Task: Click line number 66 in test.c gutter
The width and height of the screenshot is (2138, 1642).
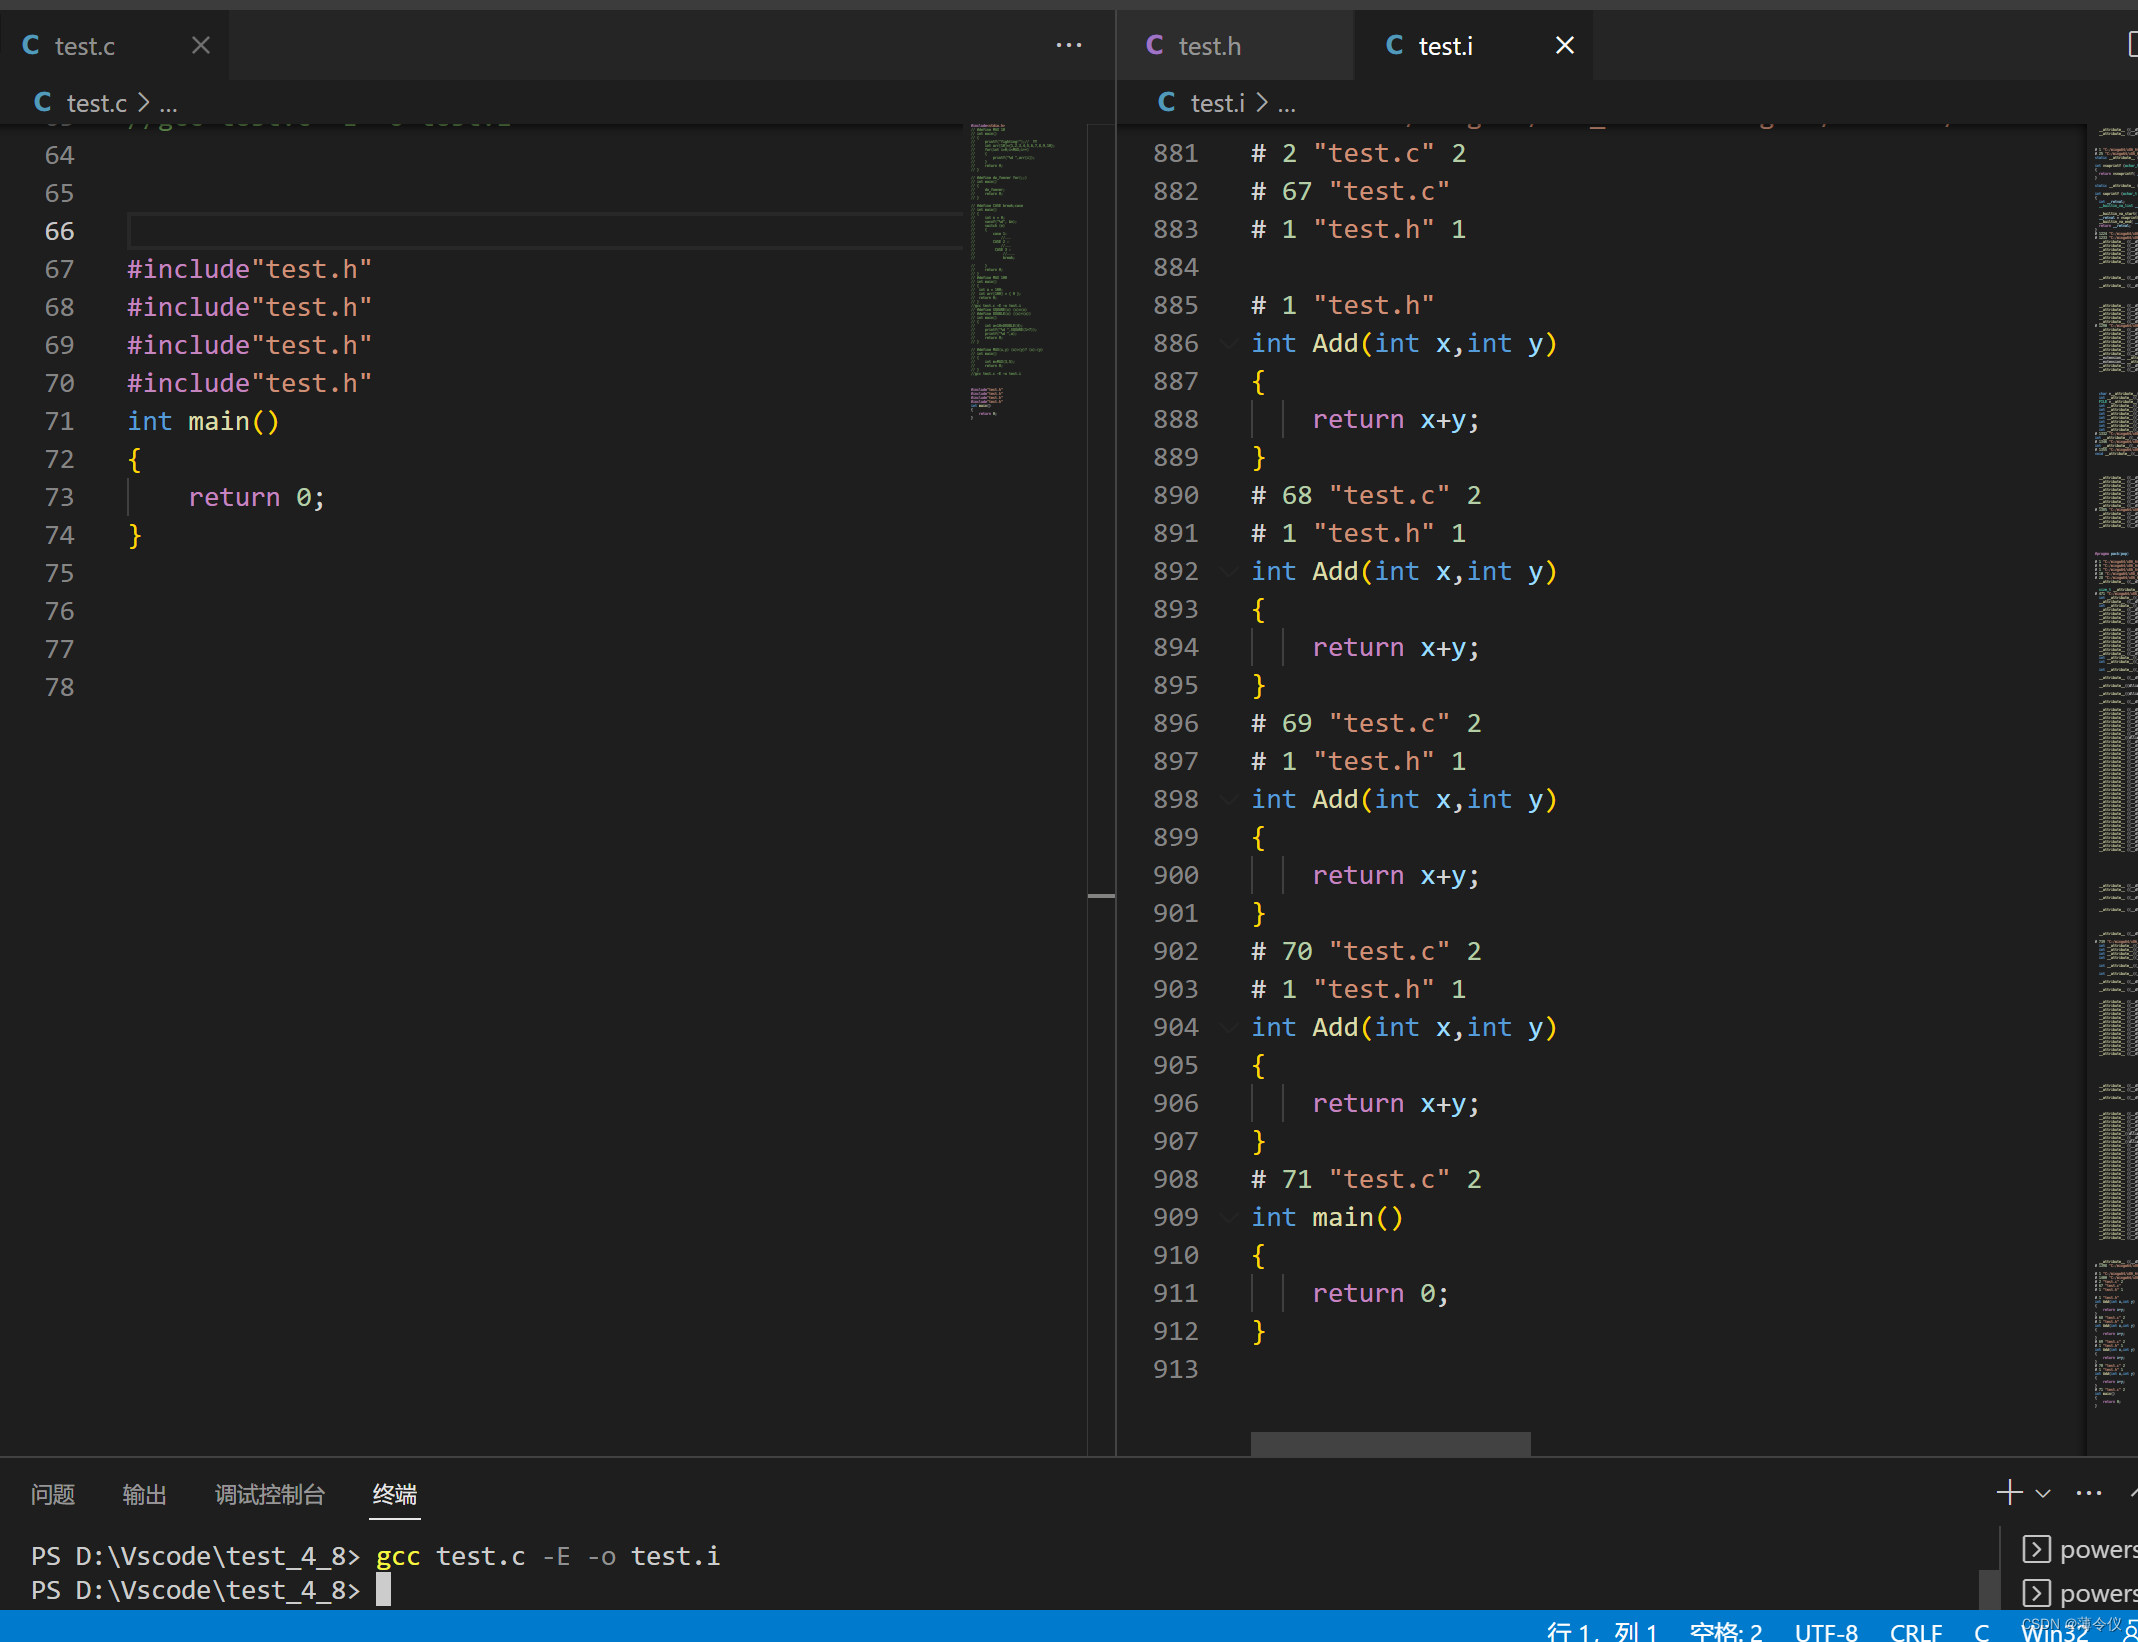Action: tap(59, 231)
